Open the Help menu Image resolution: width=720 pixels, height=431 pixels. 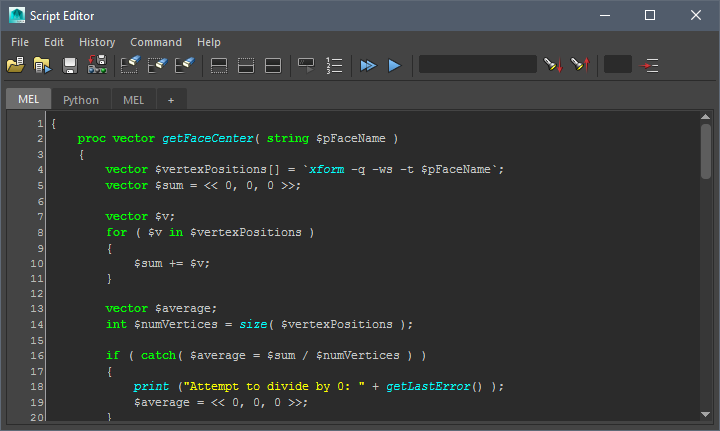pos(208,42)
